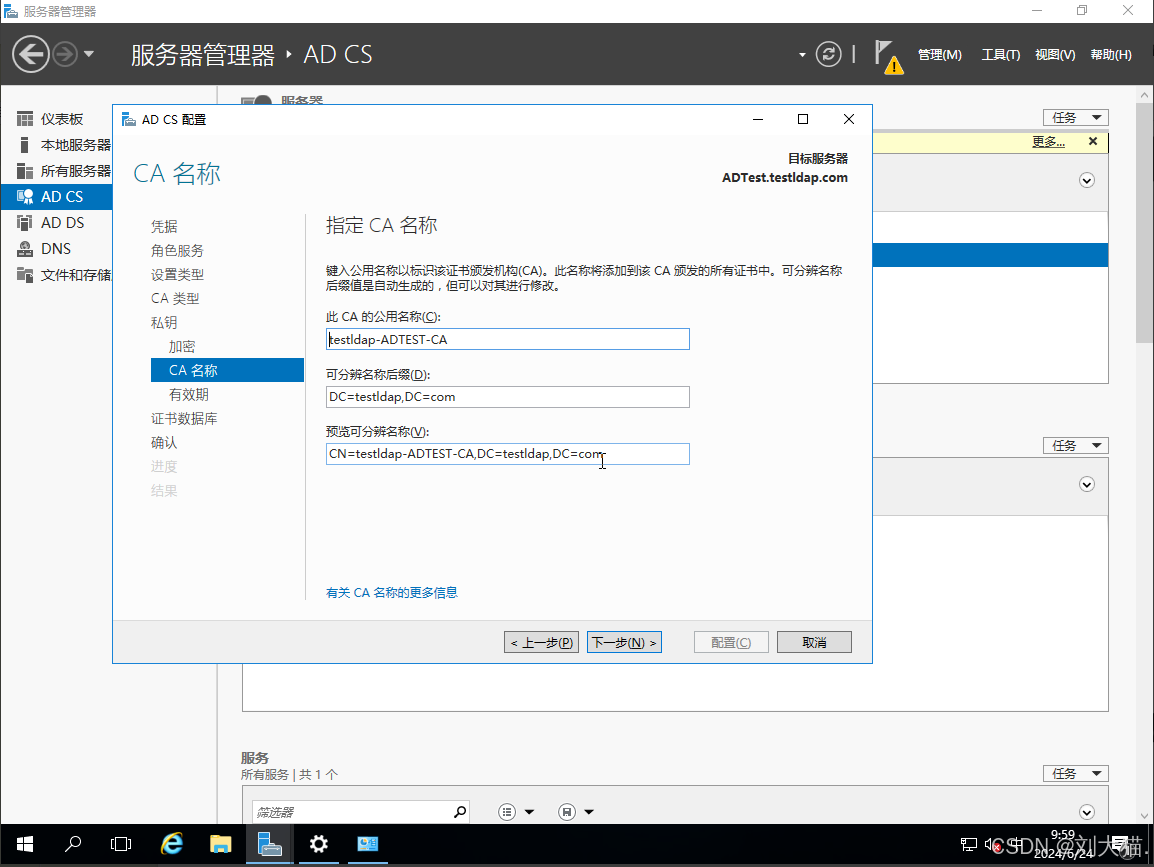
Task: Open the 管理(M) menu
Action: point(939,54)
